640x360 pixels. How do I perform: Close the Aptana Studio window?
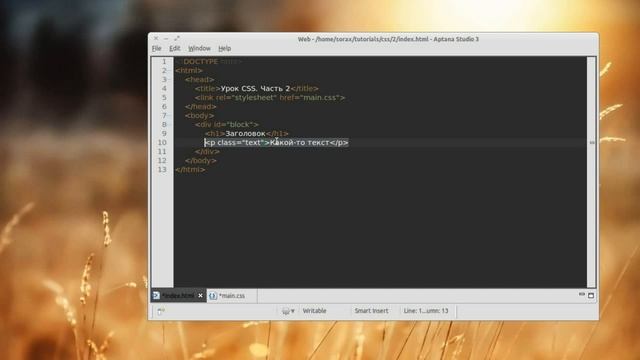[x=156, y=38]
